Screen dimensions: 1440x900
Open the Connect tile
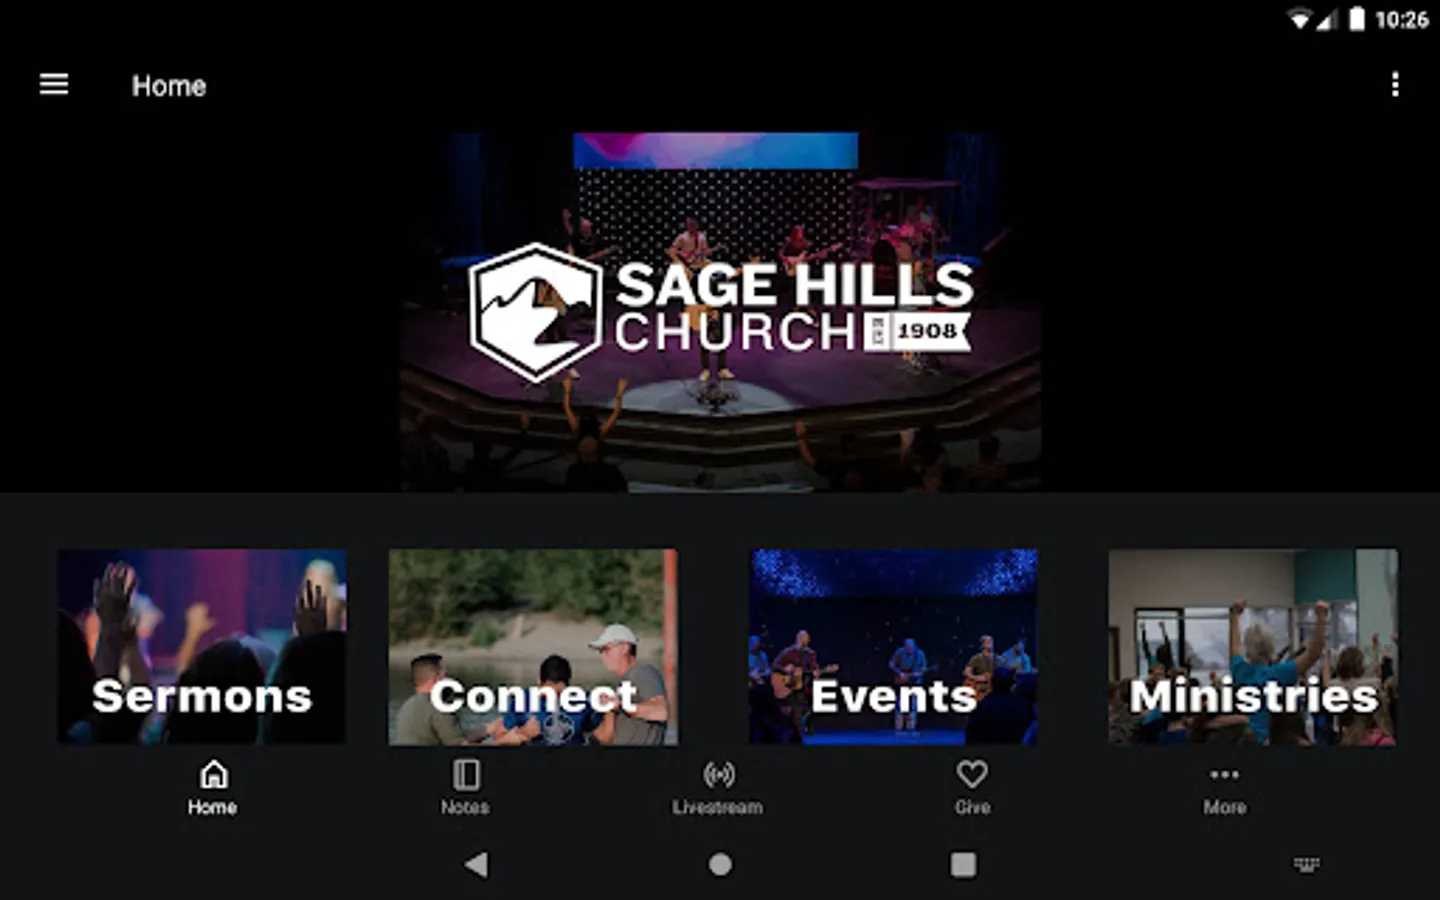pyautogui.click(x=533, y=646)
